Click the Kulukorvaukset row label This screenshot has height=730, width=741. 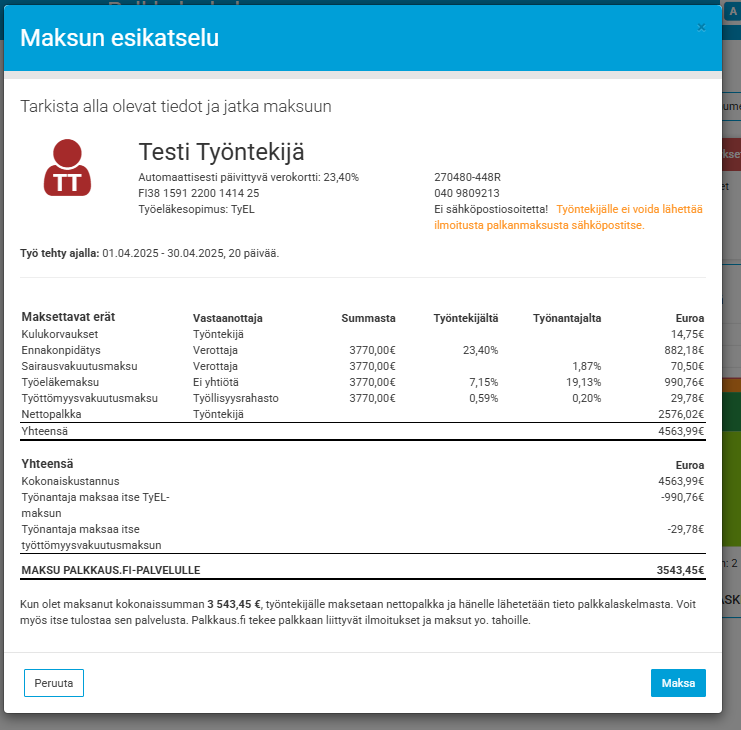point(60,334)
